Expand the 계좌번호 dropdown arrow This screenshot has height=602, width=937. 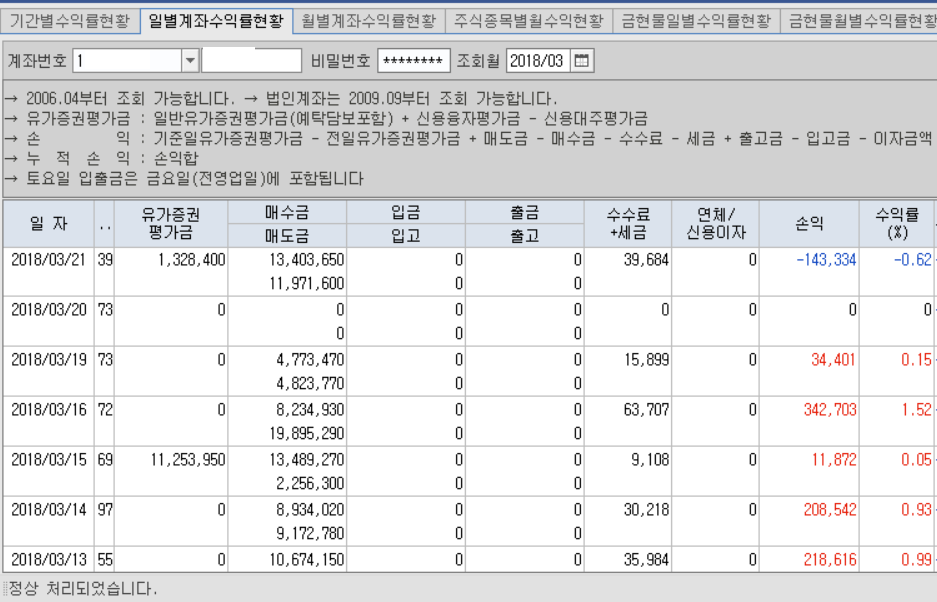pyautogui.click(x=190, y=61)
